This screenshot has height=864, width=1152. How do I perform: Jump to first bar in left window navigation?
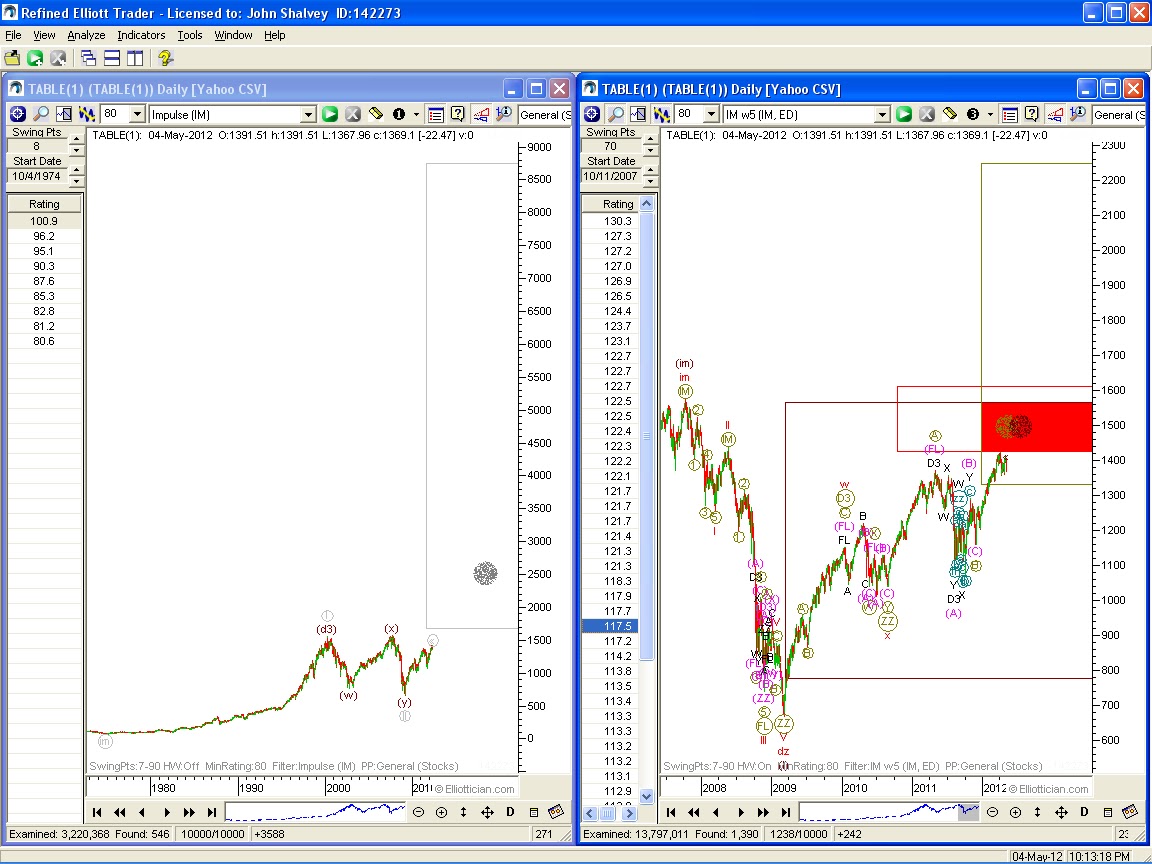[96, 812]
